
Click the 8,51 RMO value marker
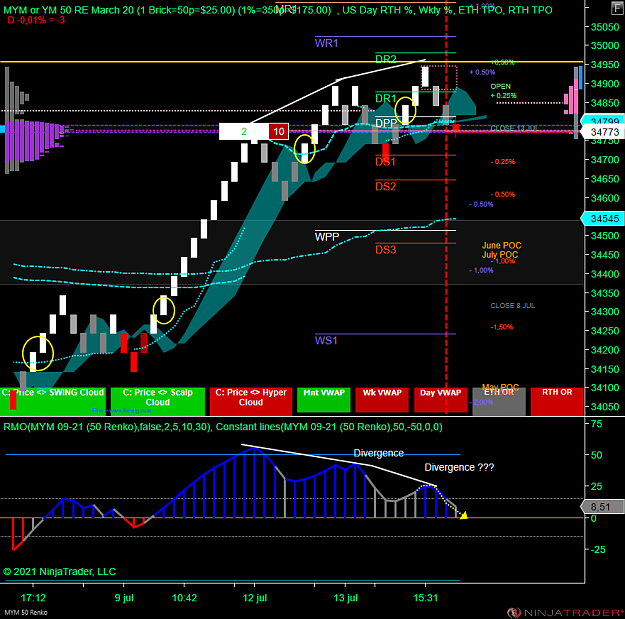(602, 507)
